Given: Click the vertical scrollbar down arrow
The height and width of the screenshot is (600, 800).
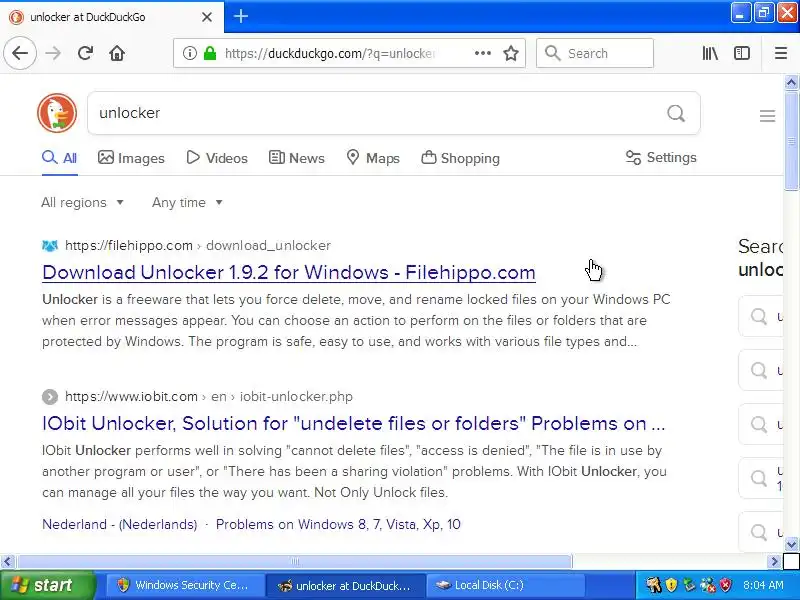Looking at the screenshot, I should click(x=791, y=544).
